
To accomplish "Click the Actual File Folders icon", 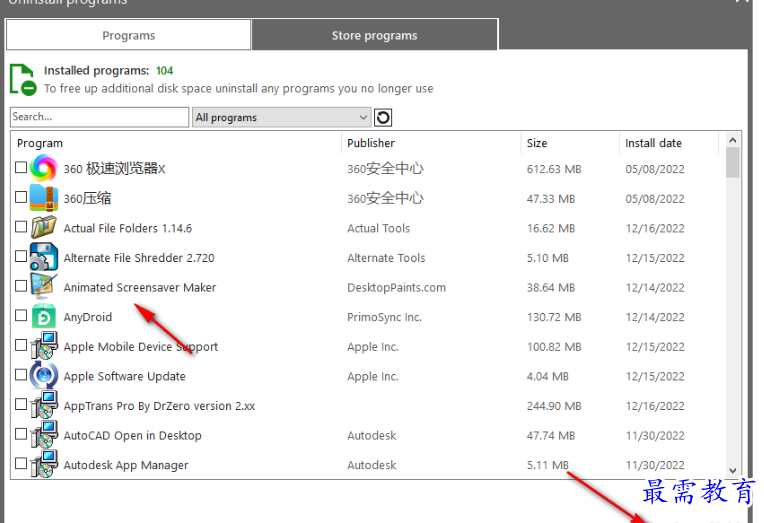I will coord(43,227).
